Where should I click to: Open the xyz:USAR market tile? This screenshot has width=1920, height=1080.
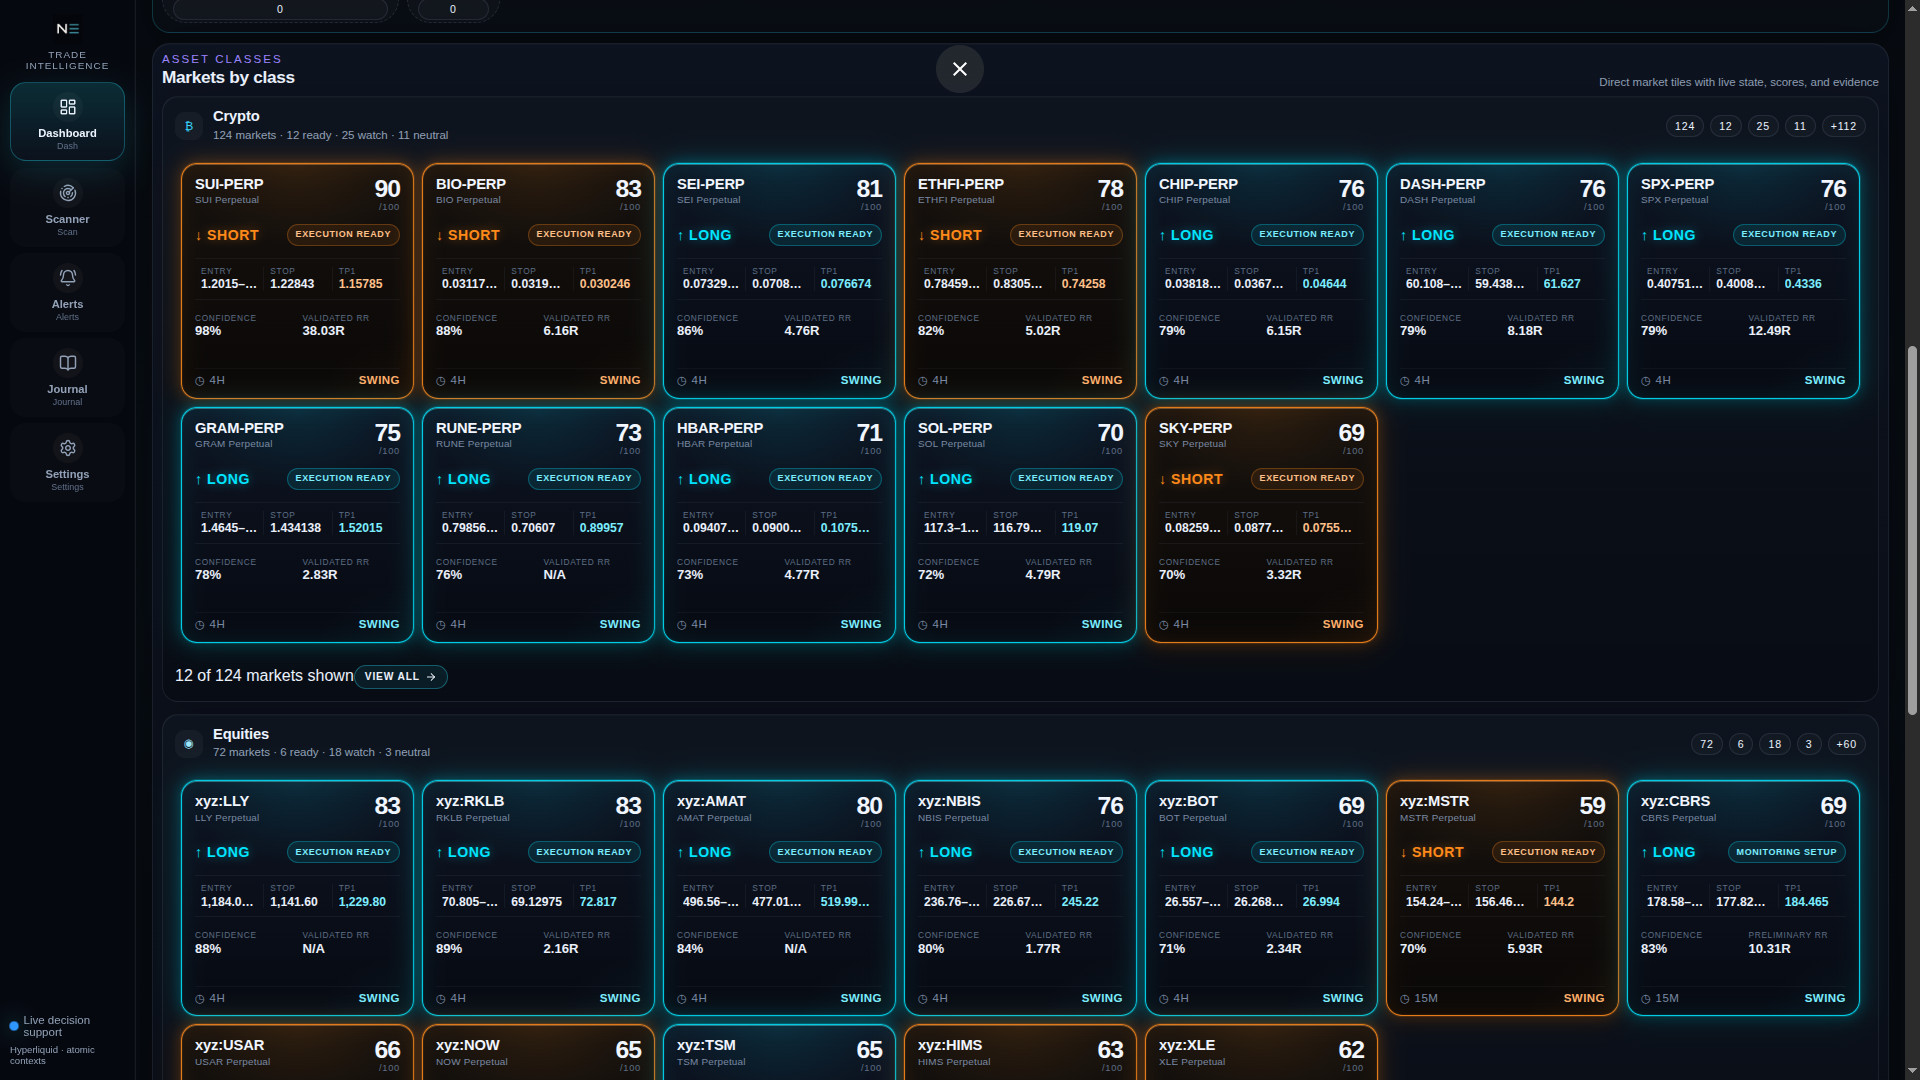coord(297,1052)
